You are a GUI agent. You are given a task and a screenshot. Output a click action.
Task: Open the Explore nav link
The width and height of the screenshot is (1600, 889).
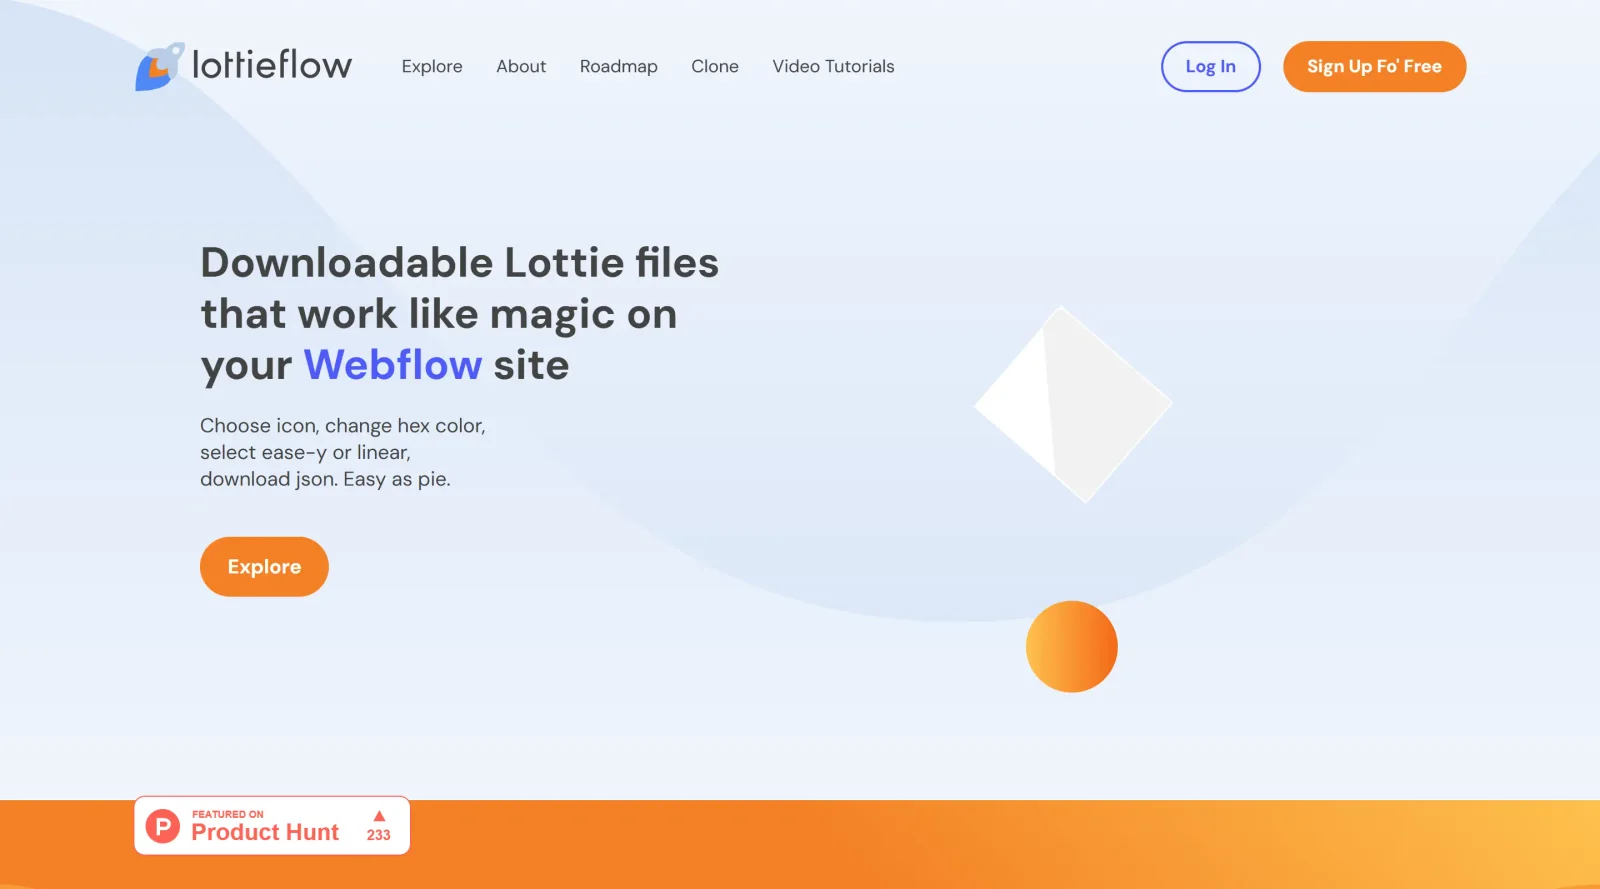[432, 66]
